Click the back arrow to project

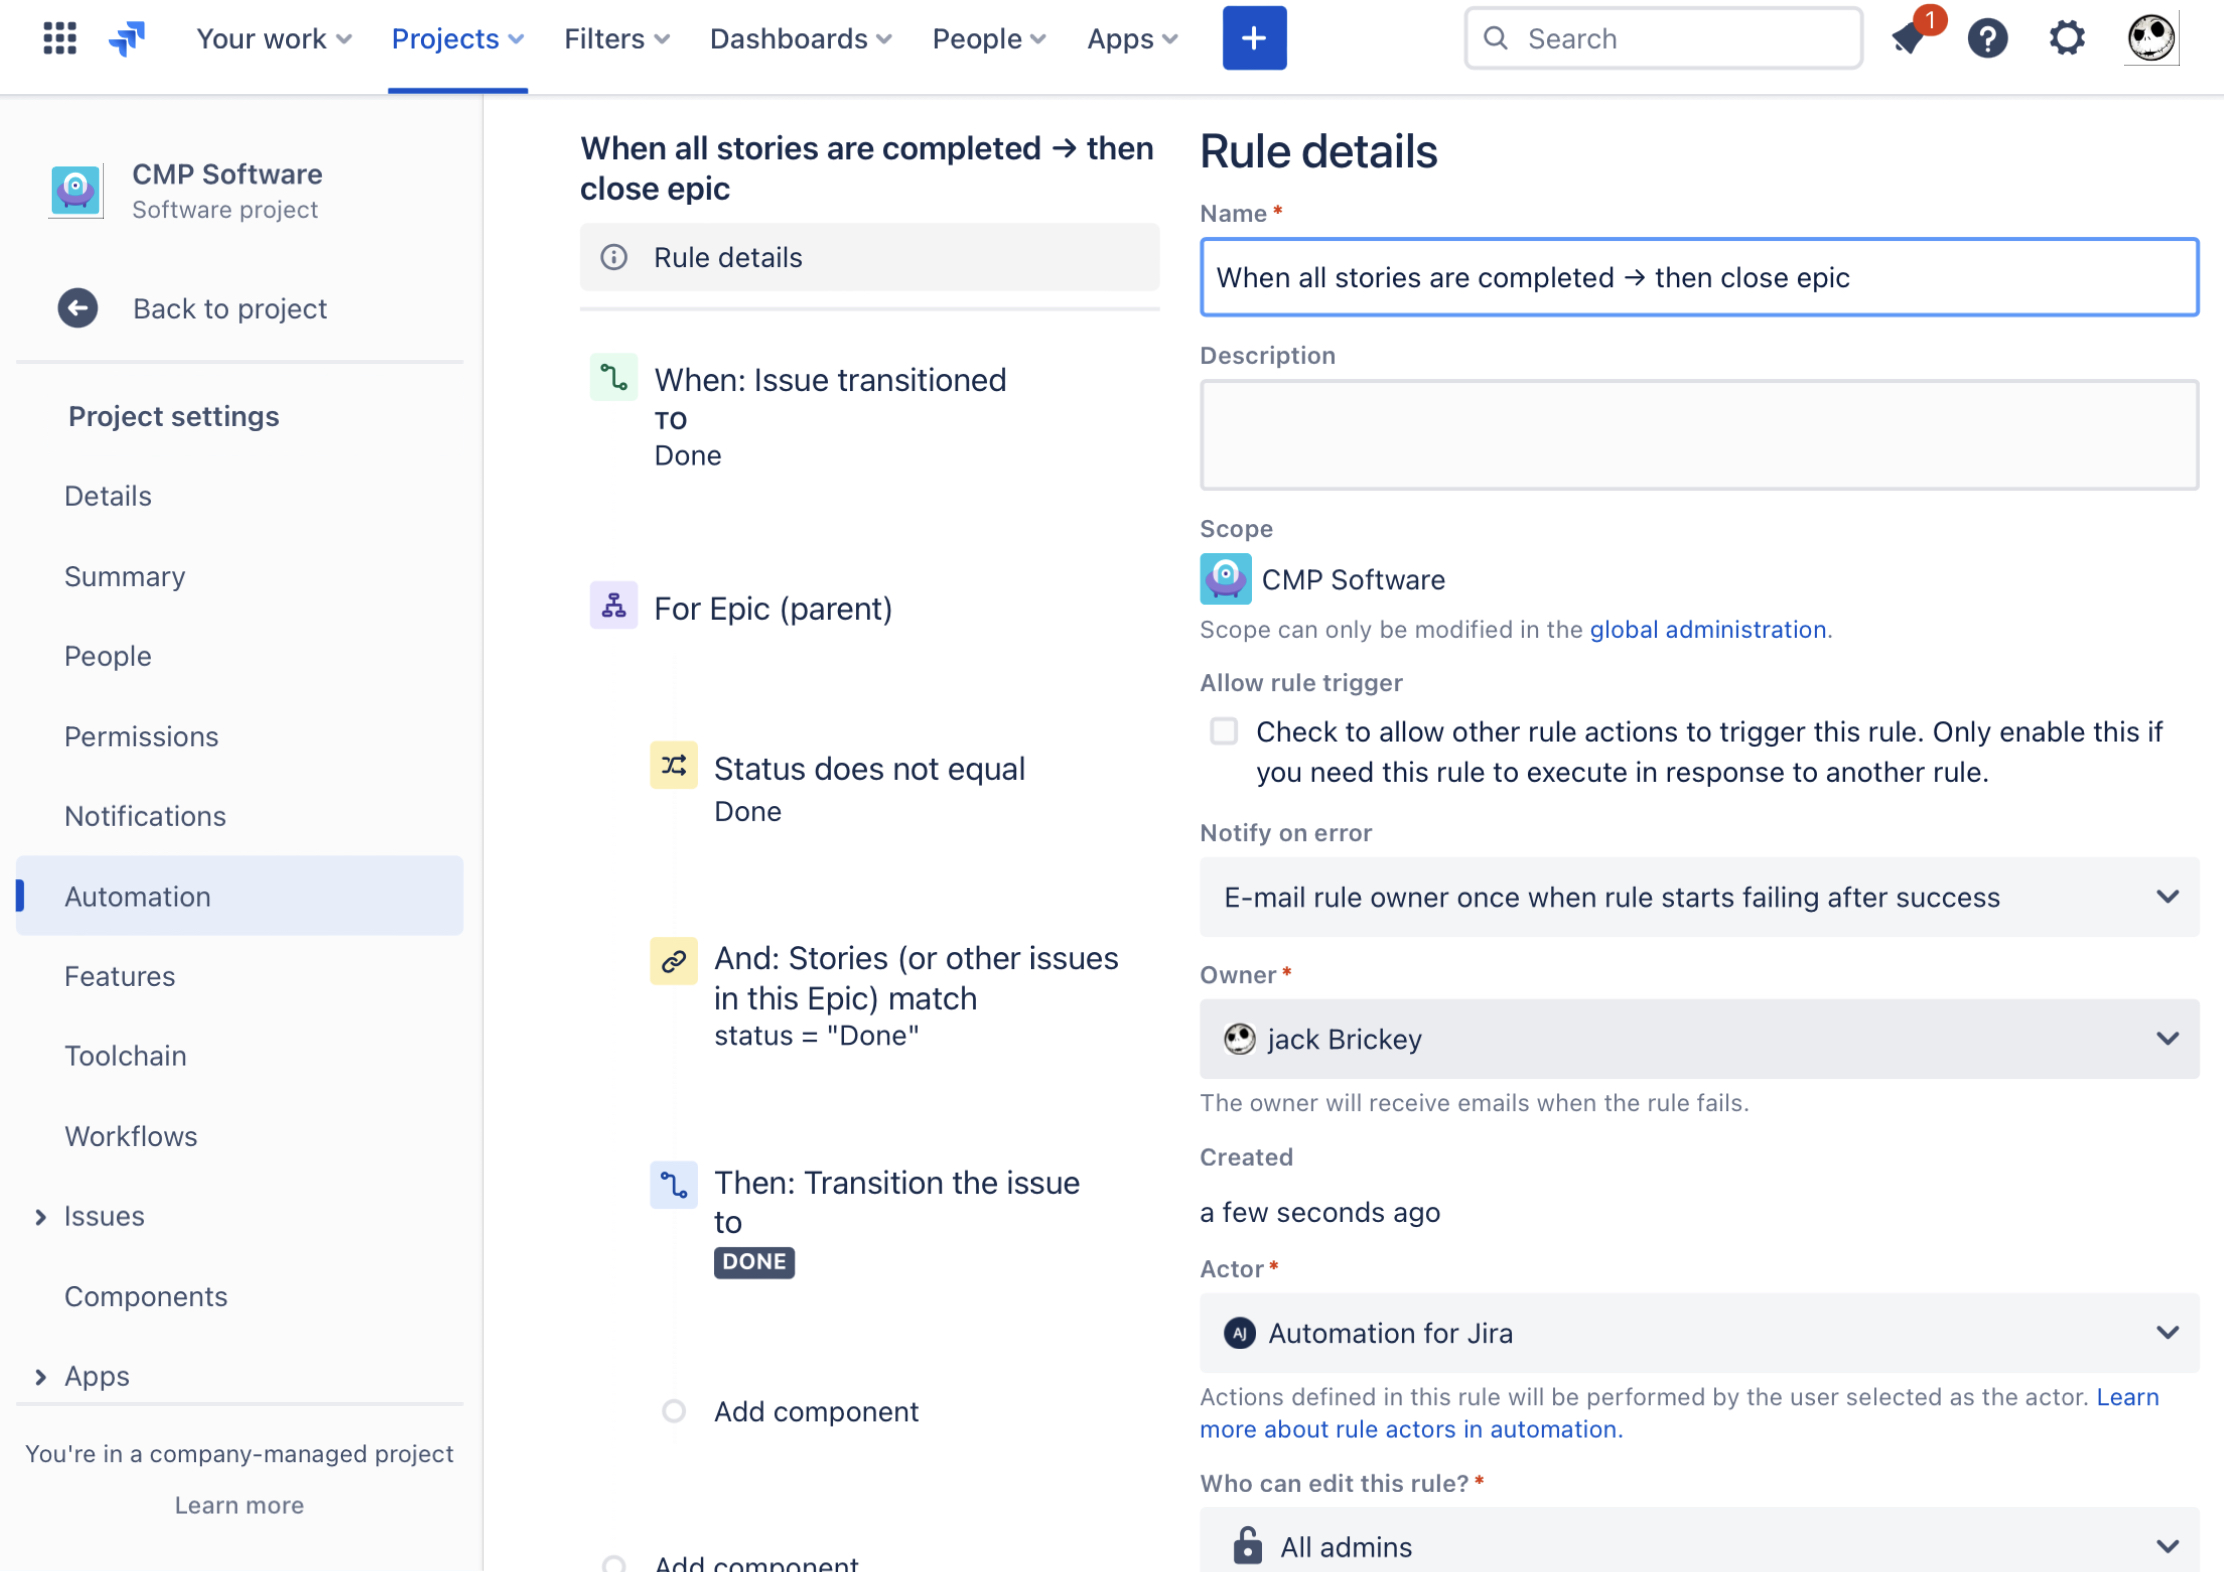[78, 308]
